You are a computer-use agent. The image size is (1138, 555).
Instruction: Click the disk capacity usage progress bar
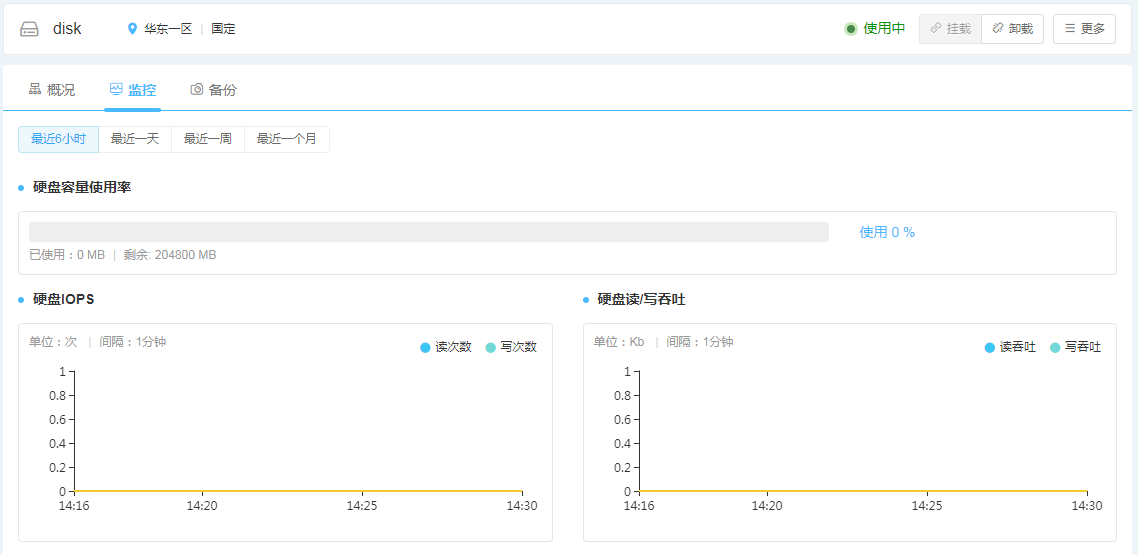click(429, 232)
